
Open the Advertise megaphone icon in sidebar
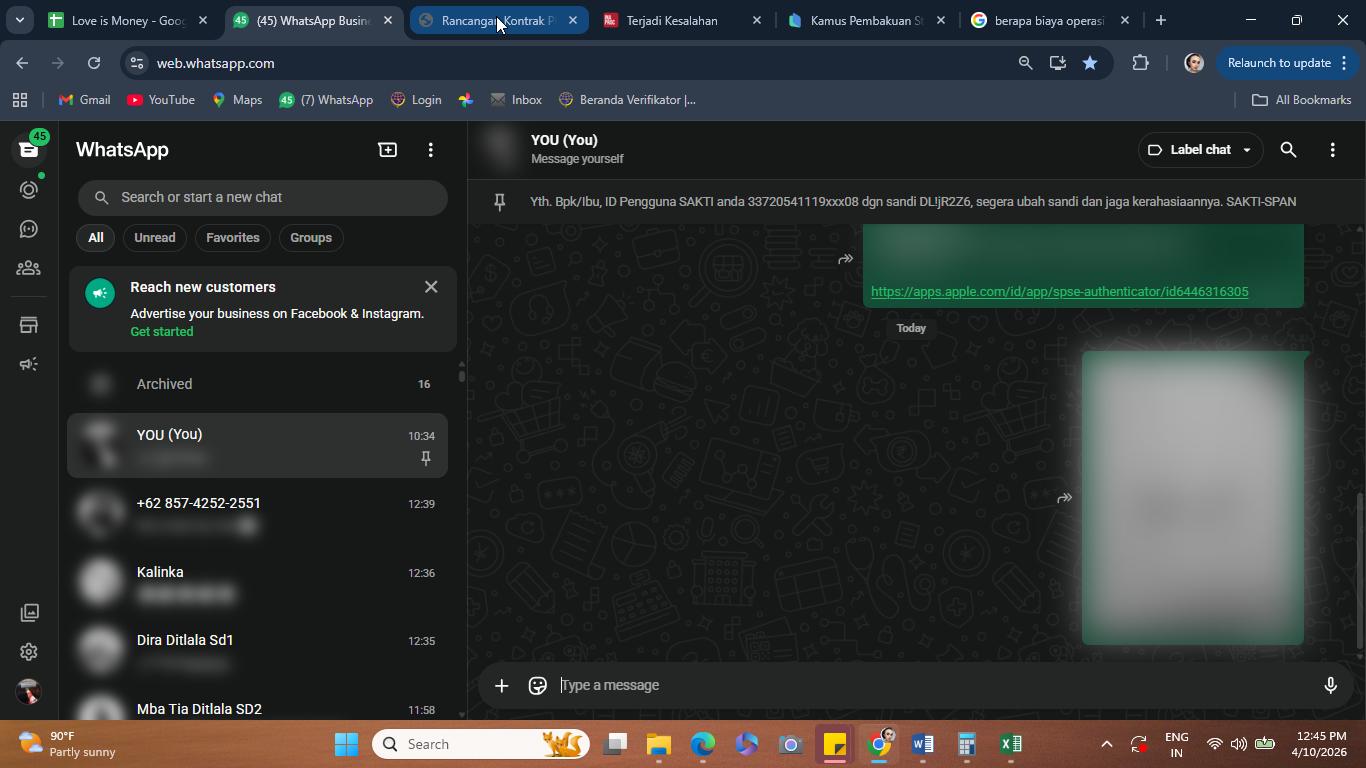[x=29, y=364]
